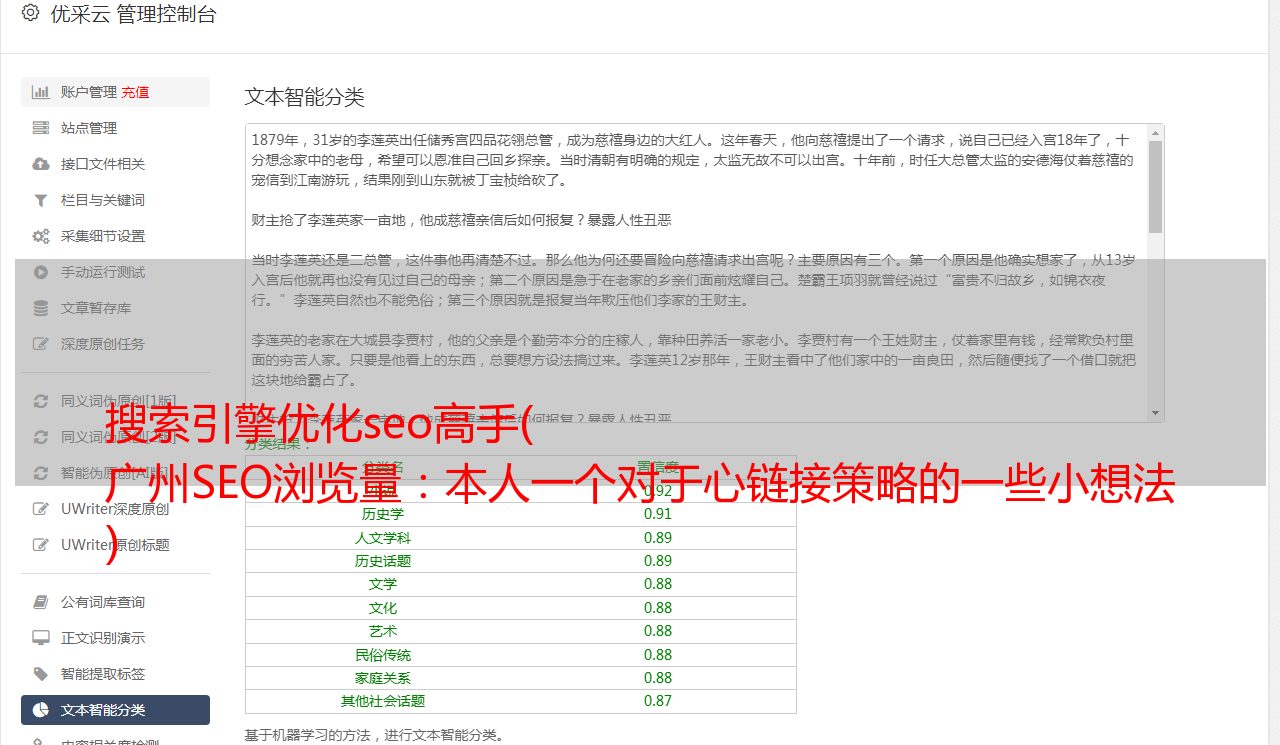
Task: Select the 民俗传统 category cell
Action: (383, 655)
